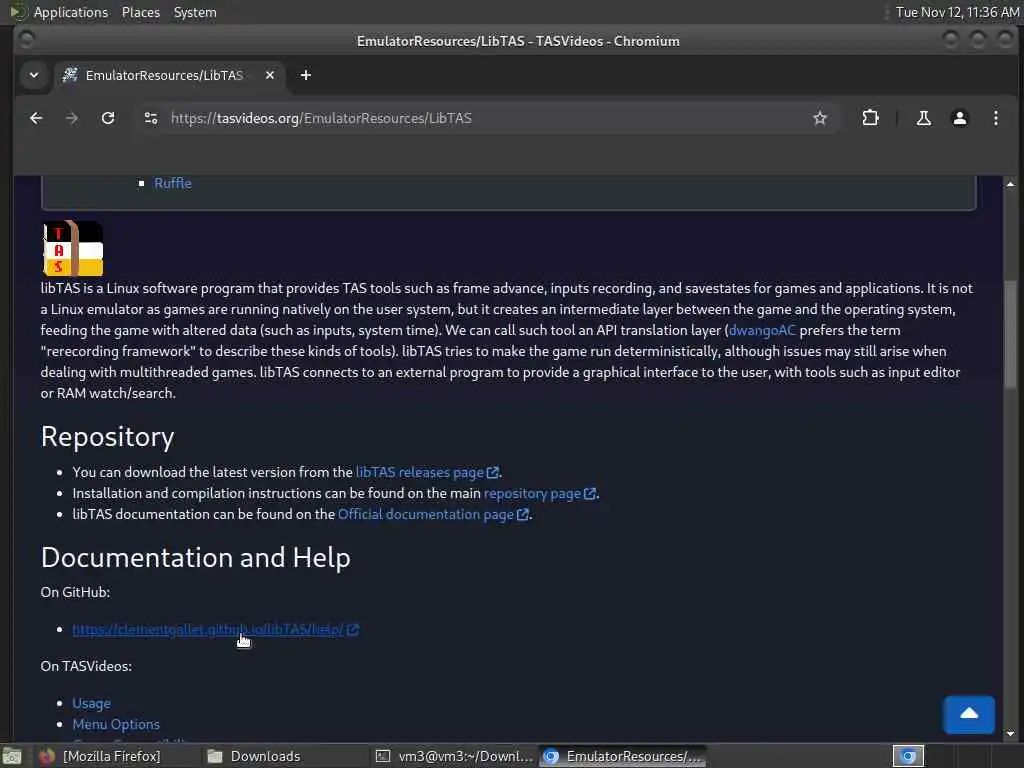The height and width of the screenshot is (768, 1024).
Task: Click the Repository heading
Action: click(x=108, y=436)
